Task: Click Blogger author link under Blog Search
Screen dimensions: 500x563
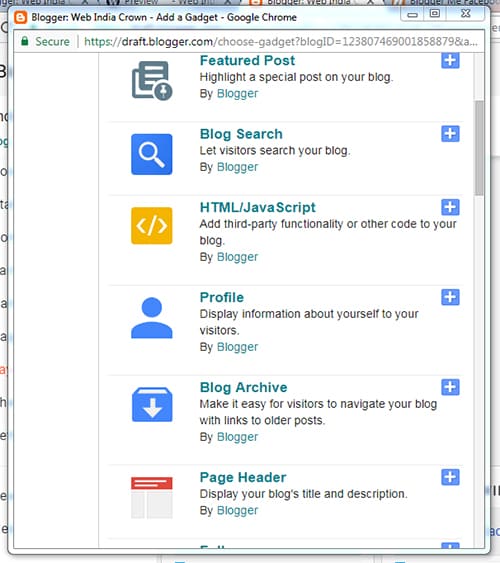Action: pyautogui.click(x=237, y=167)
